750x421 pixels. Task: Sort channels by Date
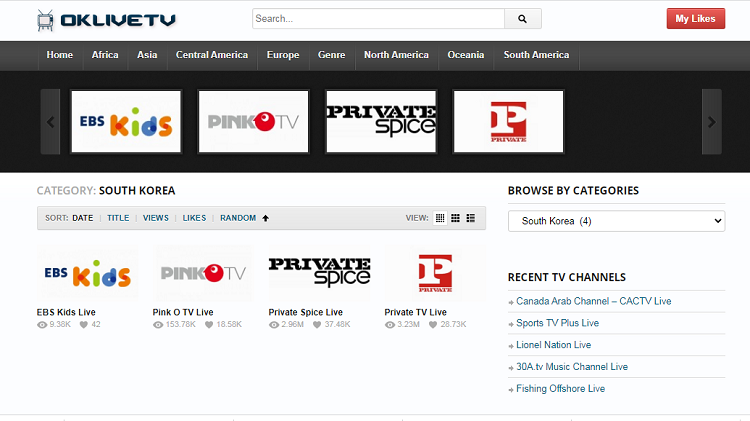83,218
